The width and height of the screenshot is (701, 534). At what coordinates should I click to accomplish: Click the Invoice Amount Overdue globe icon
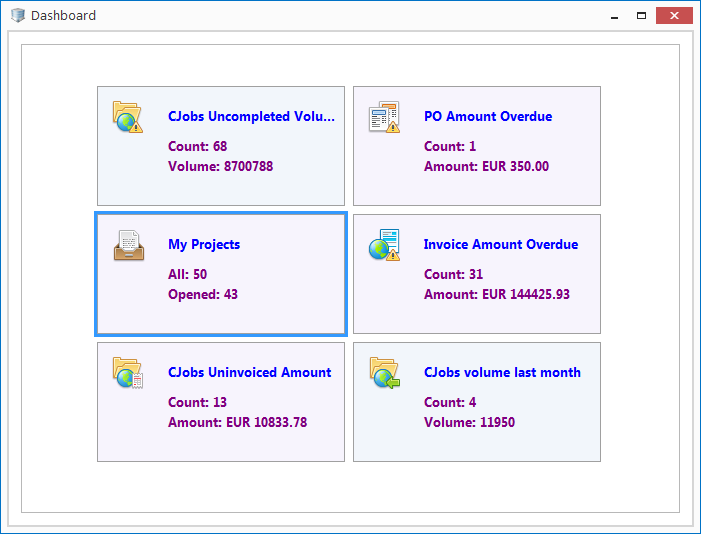[384, 245]
